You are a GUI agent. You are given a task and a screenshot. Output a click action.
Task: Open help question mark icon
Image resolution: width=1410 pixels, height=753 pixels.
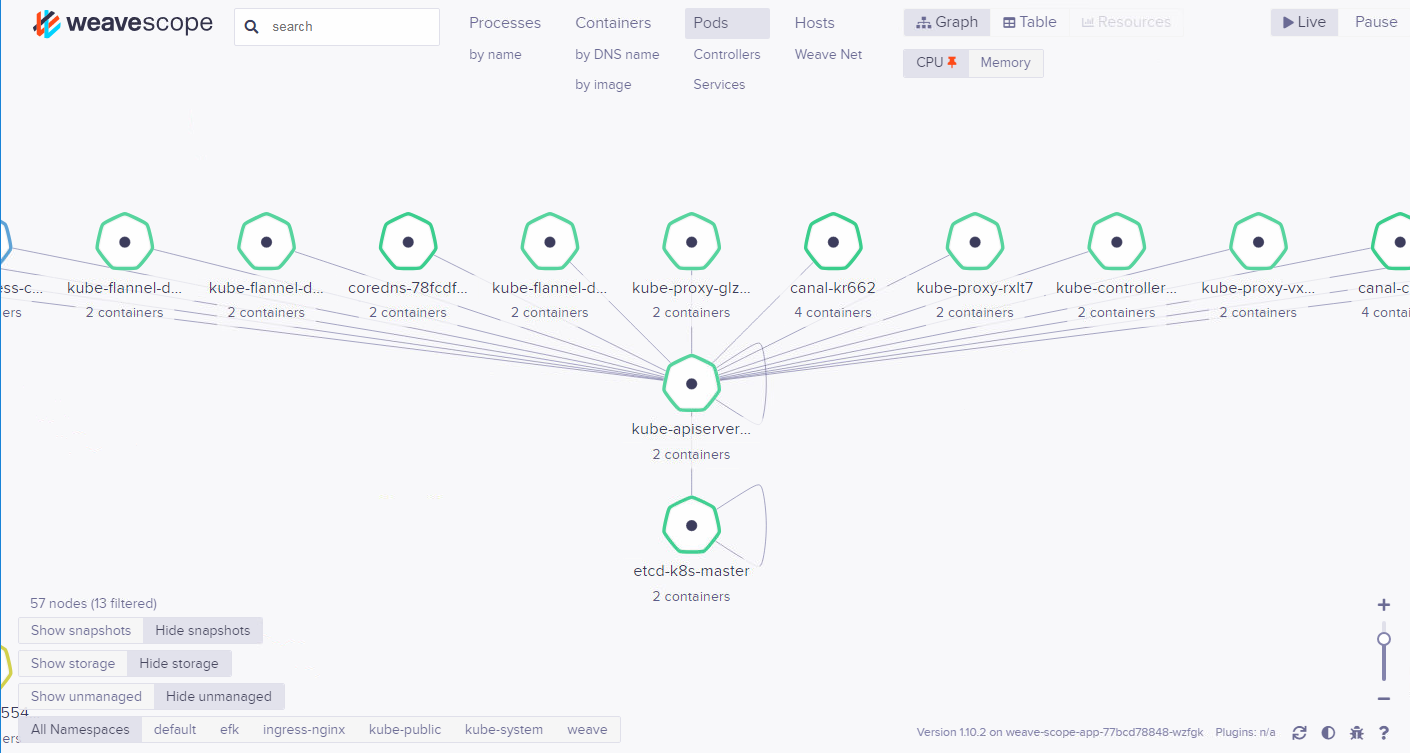click(1384, 732)
